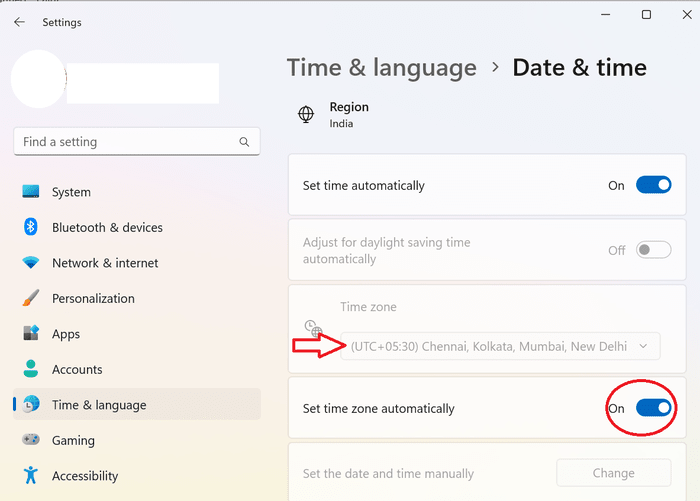Click the Time zone dropdown chevron
Viewport: 700px width, 501px height.
pyautogui.click(x=643, y=346)
